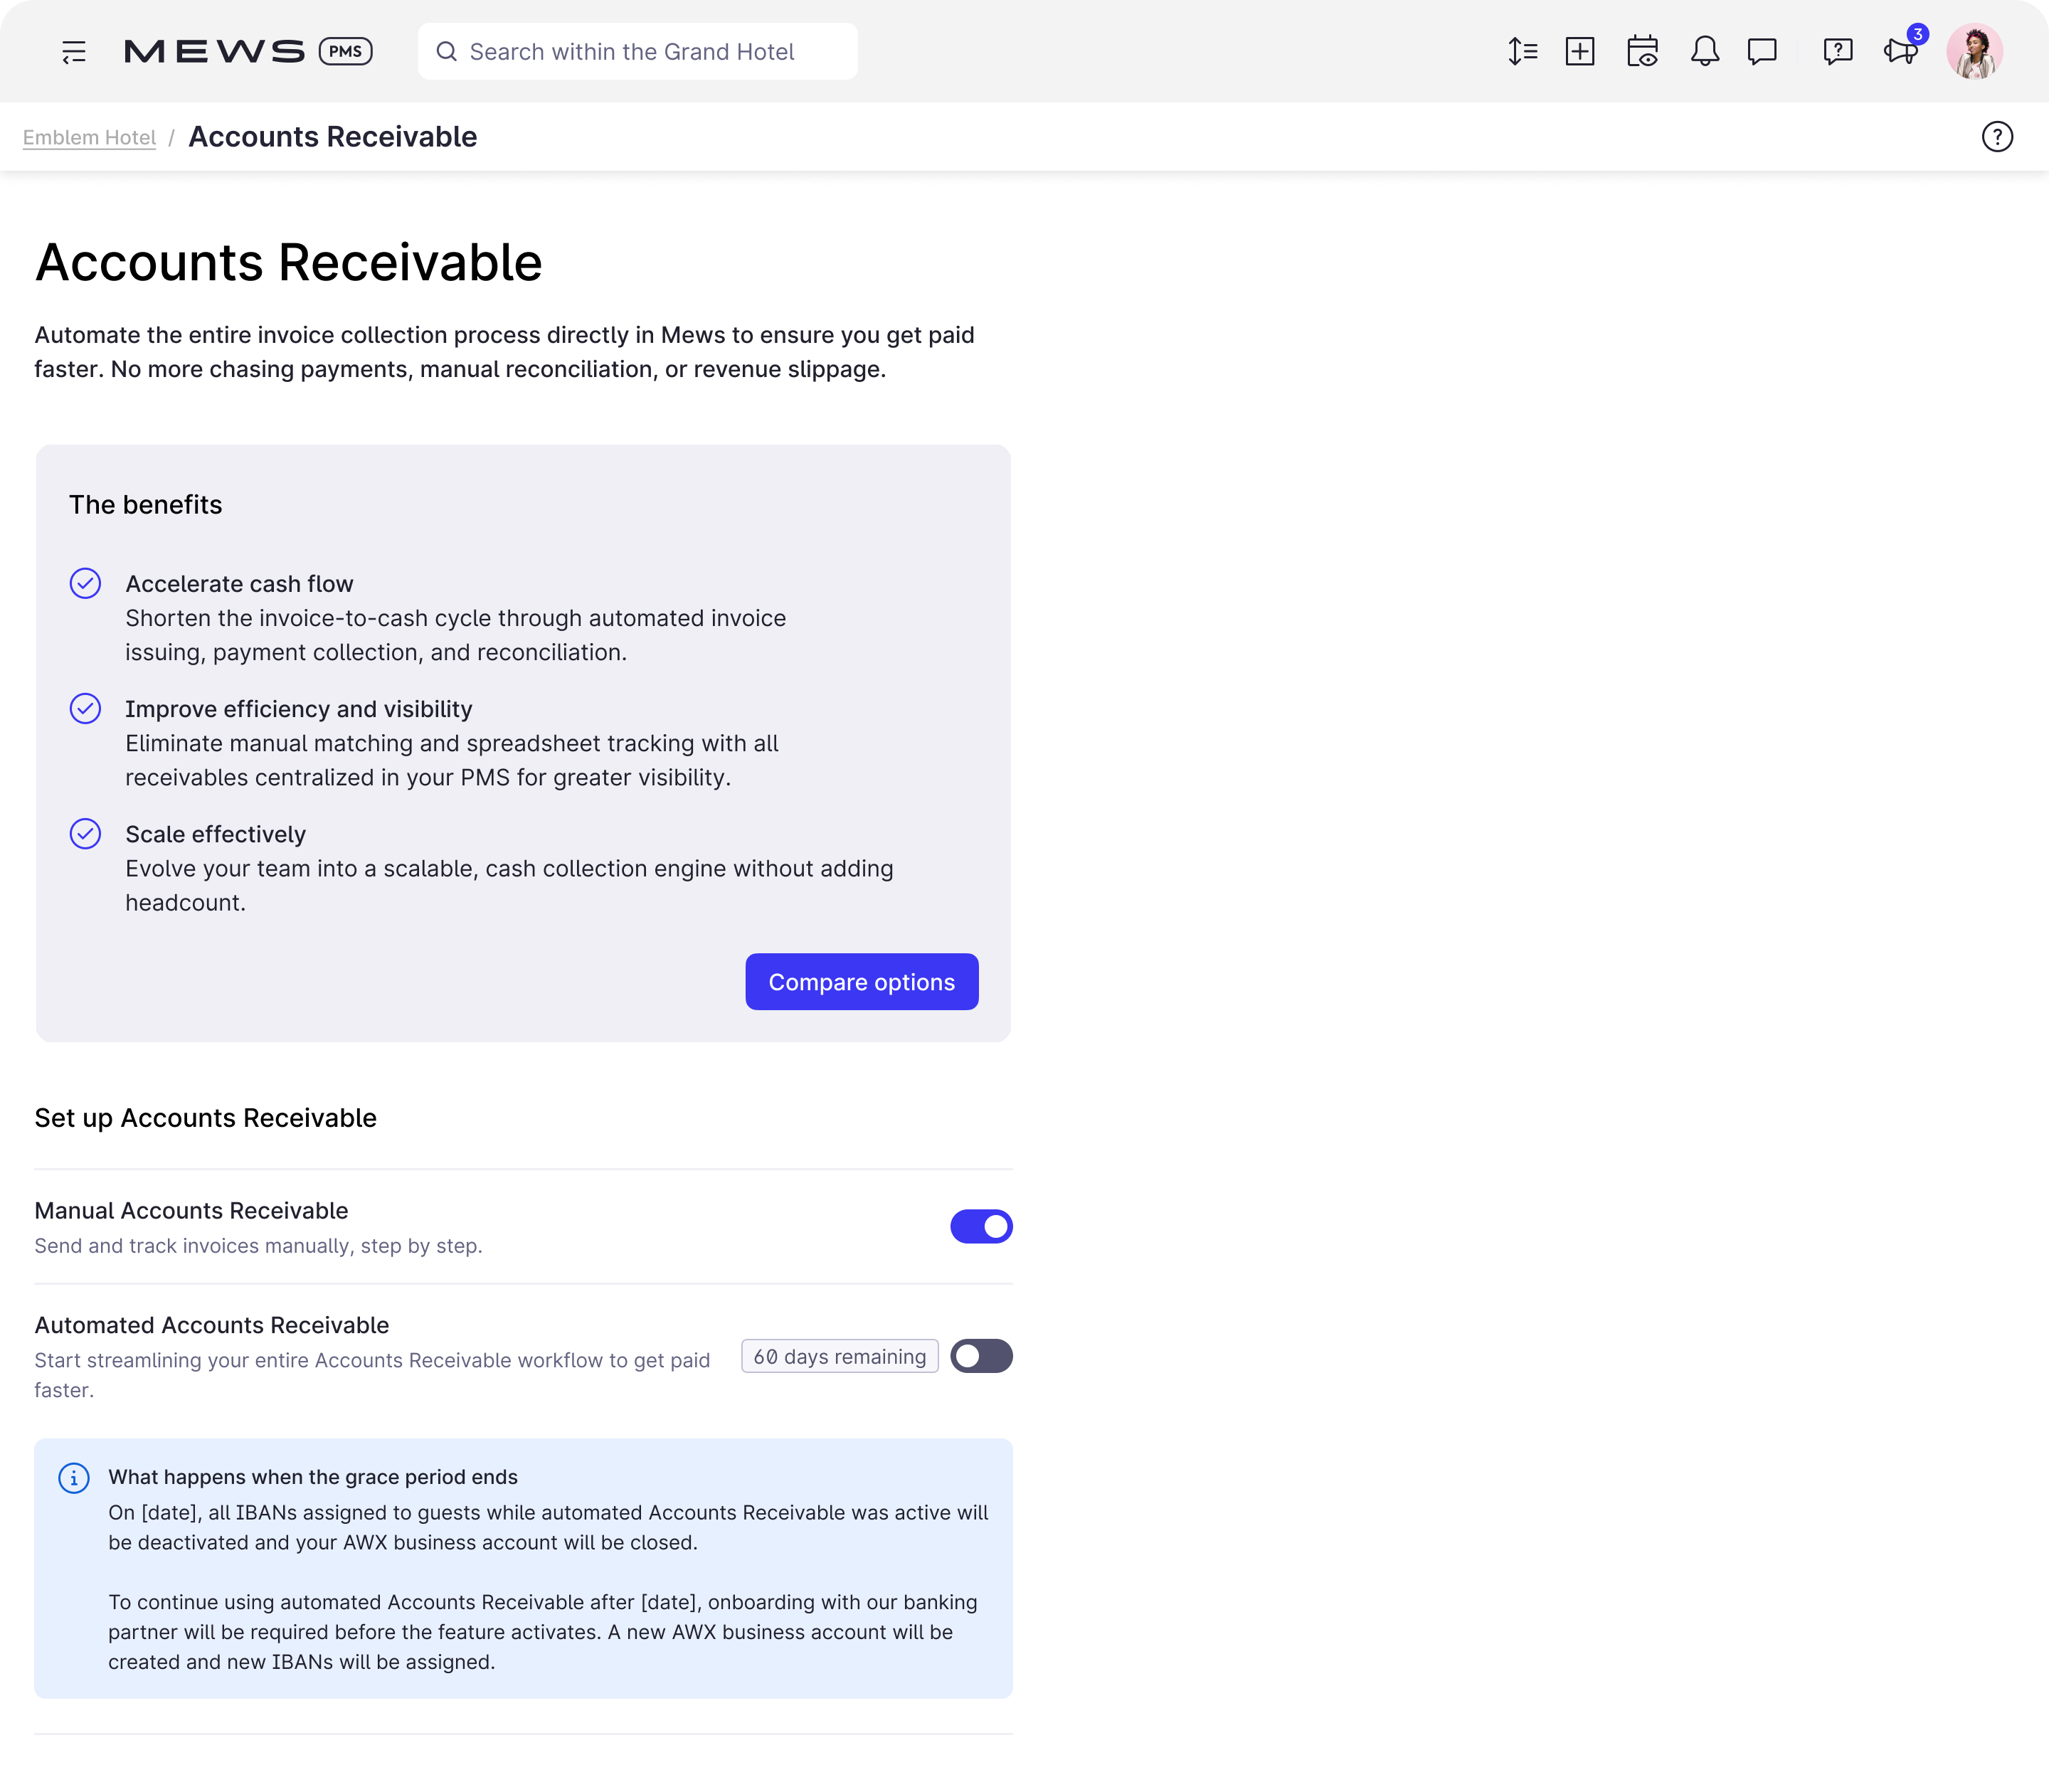Open the calendar view icon

tap(1642, 51)
